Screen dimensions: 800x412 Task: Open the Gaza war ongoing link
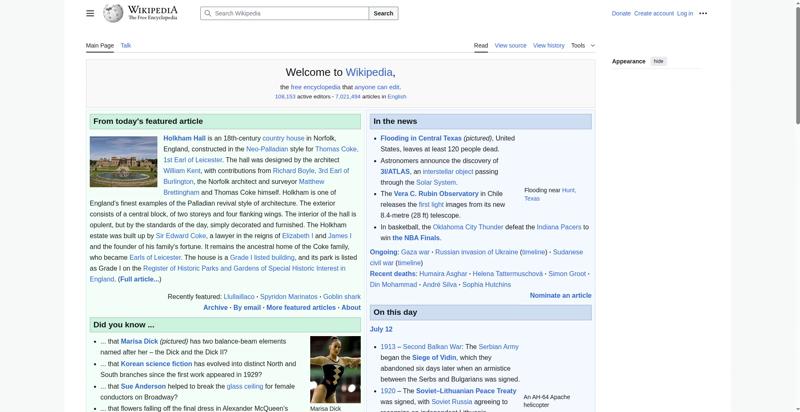pos(415,252)
